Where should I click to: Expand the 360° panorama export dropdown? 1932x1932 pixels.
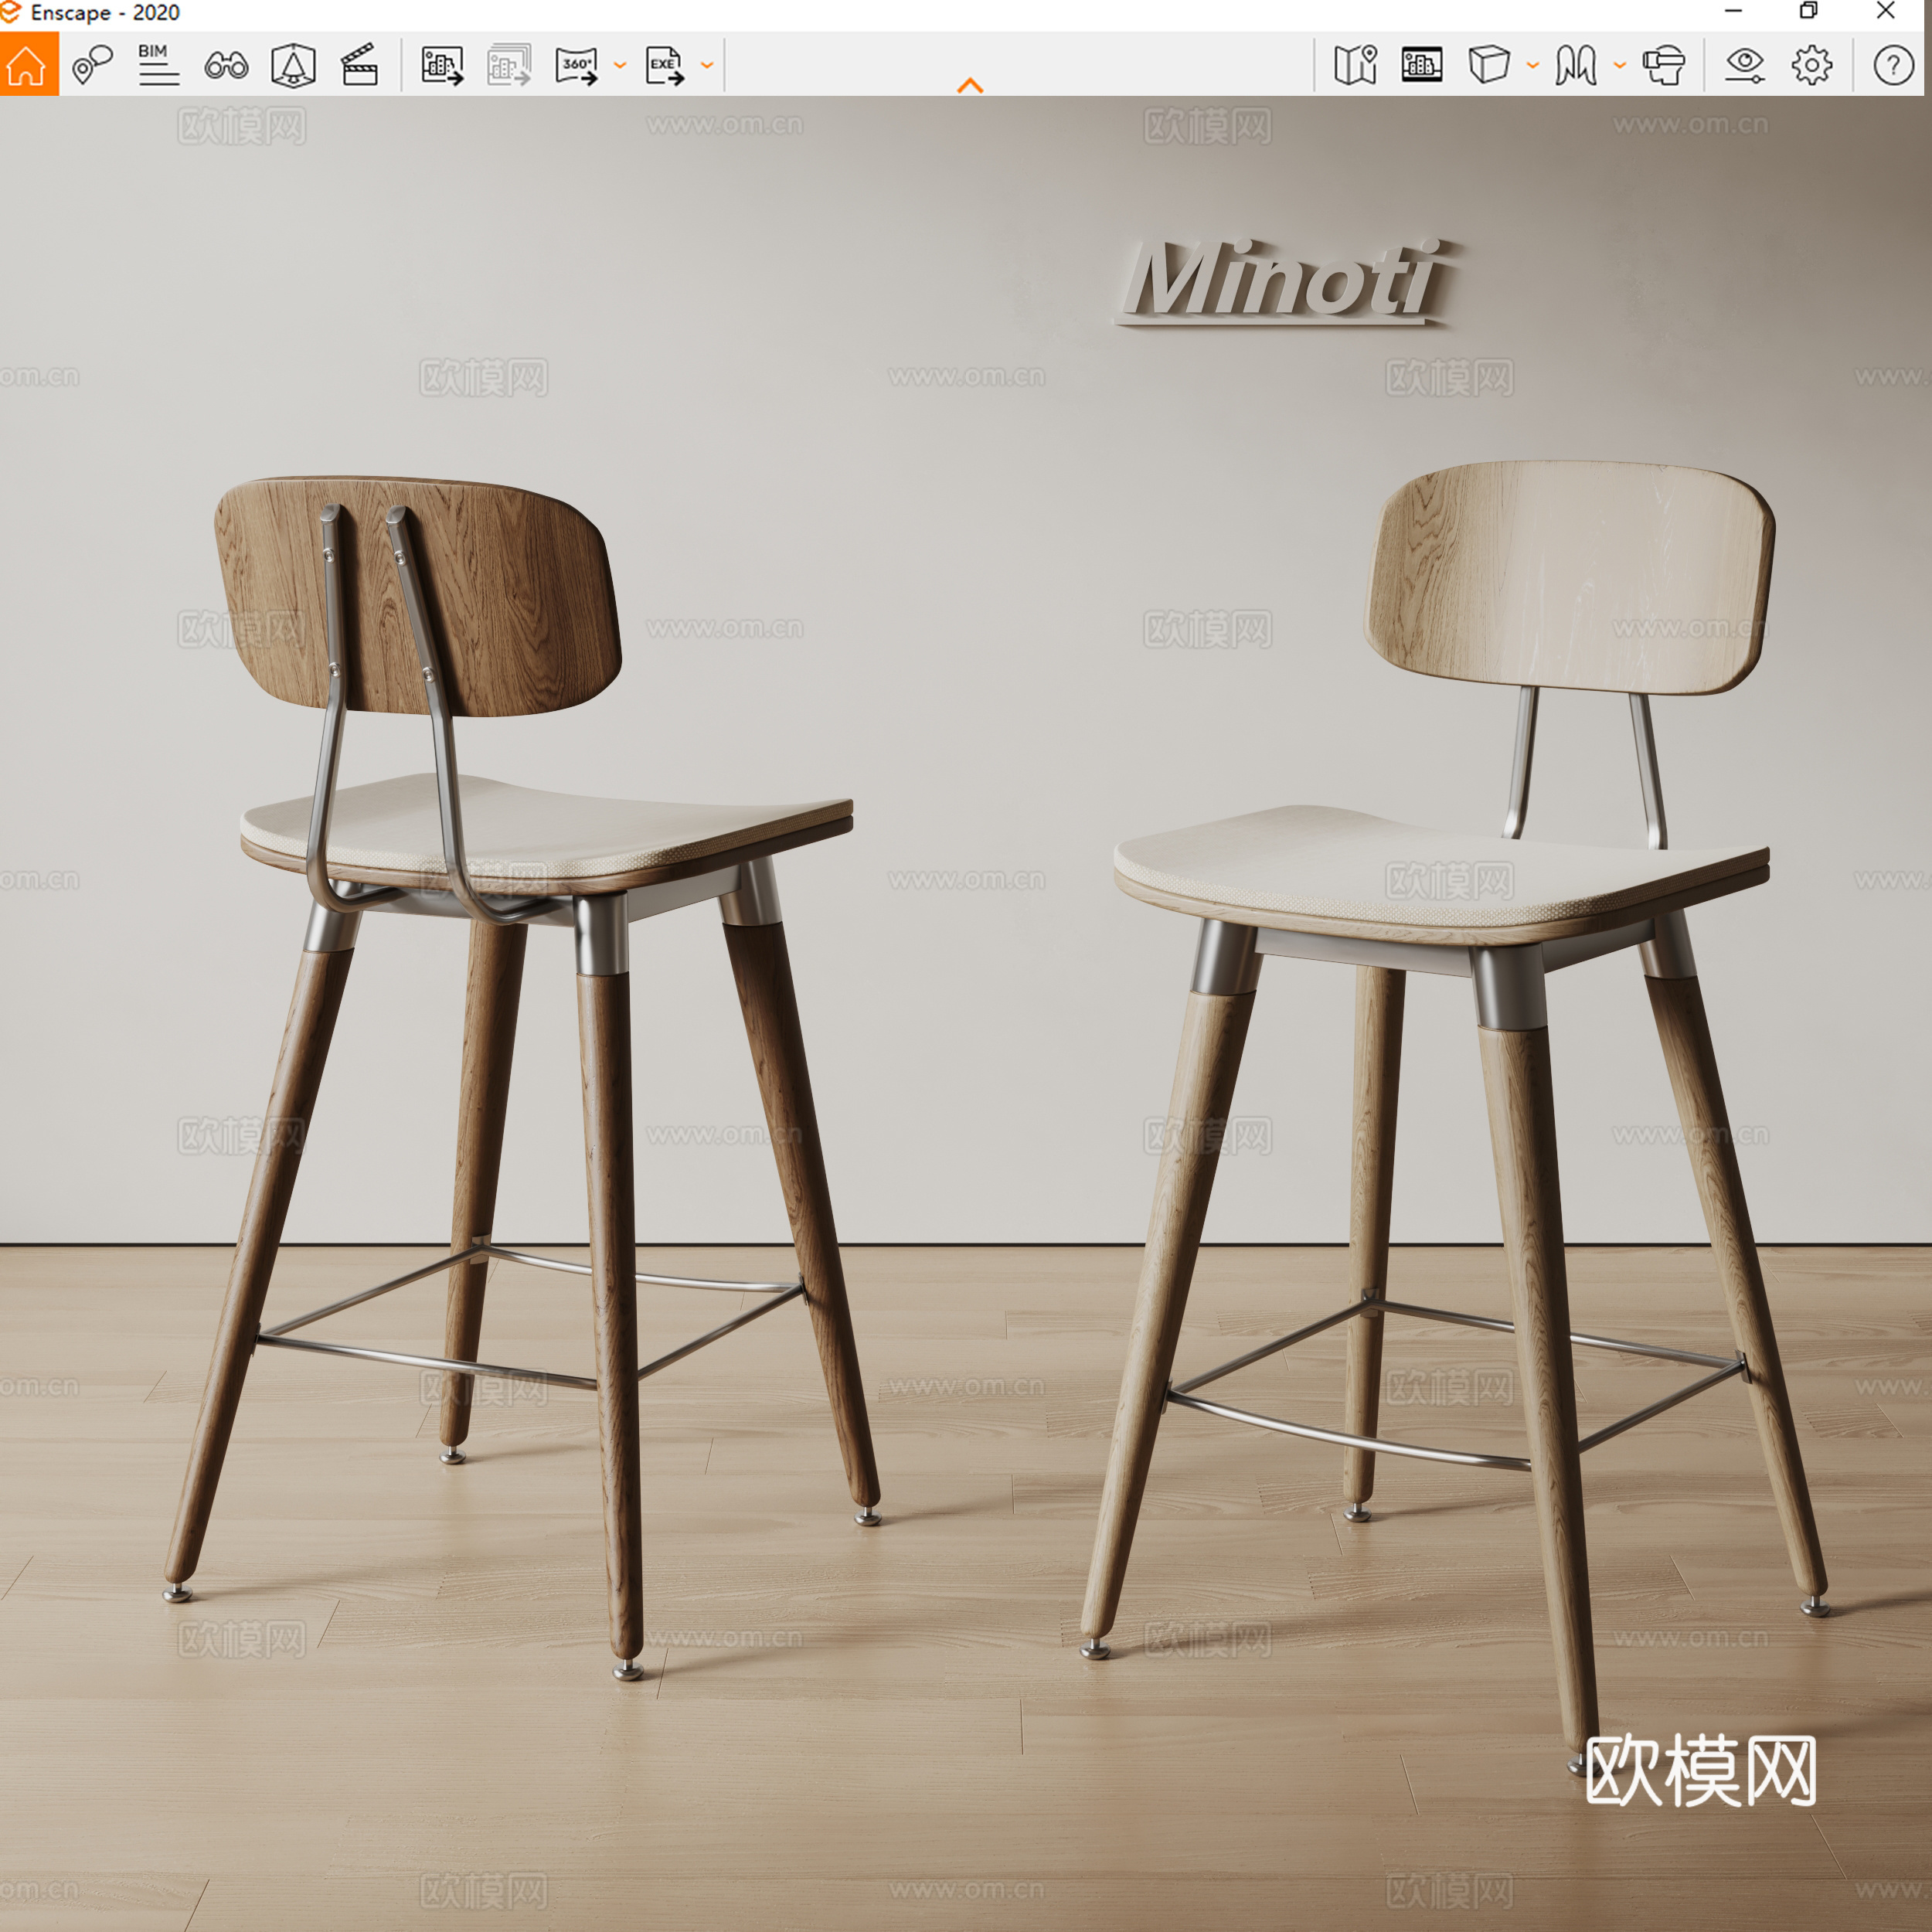point(620,66)
